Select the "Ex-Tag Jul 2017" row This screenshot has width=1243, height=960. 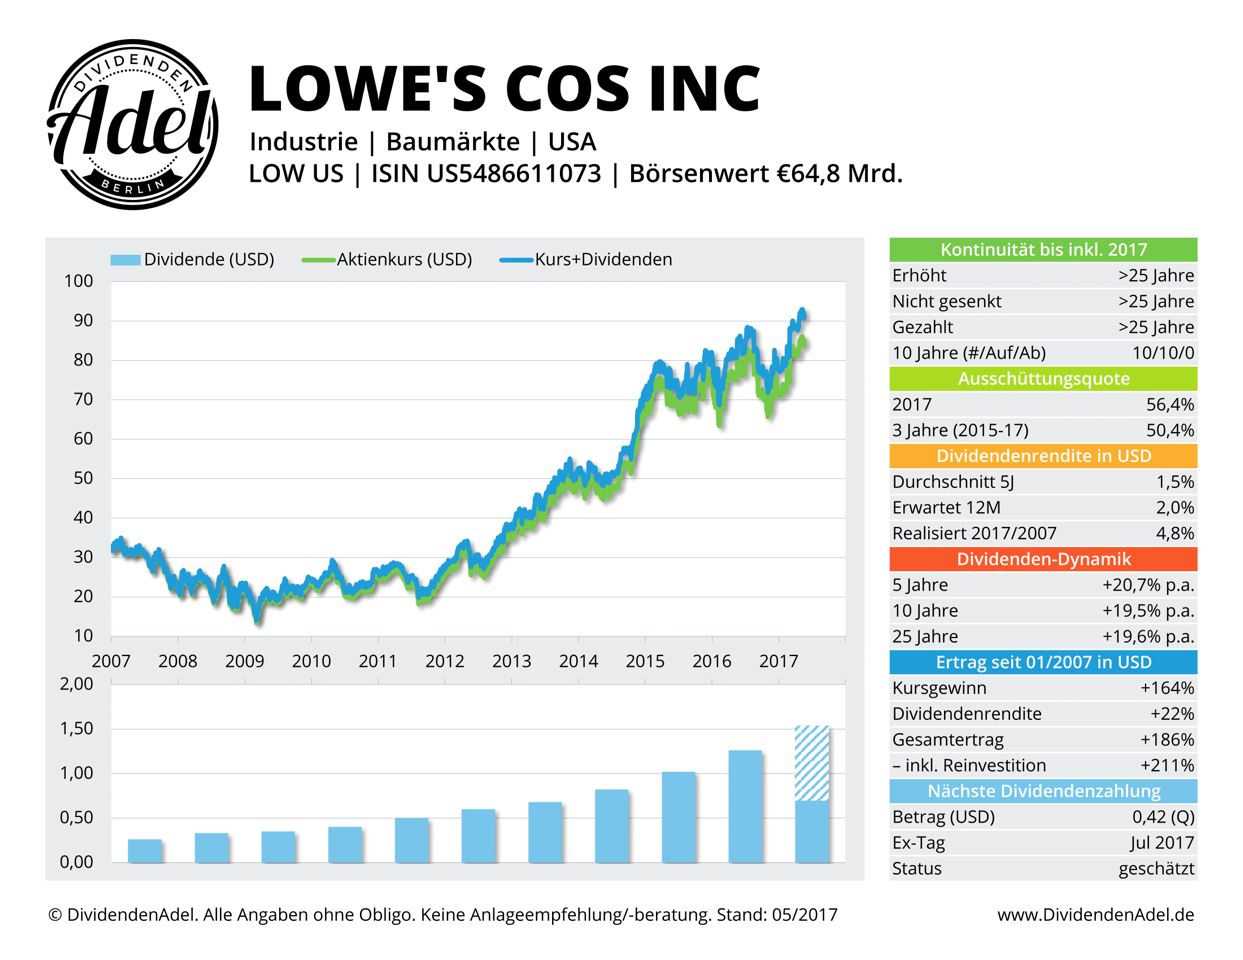tap(1043, 843)
